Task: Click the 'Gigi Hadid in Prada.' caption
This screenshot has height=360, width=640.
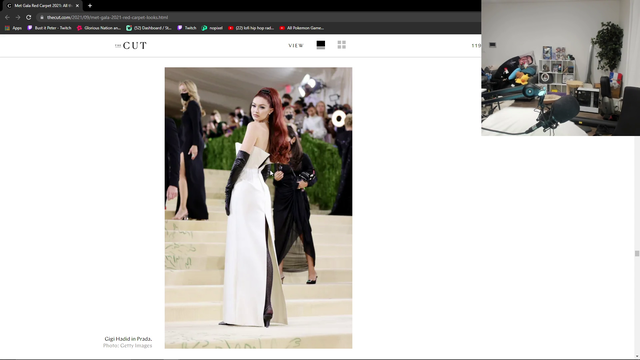Action: (128, 339)
